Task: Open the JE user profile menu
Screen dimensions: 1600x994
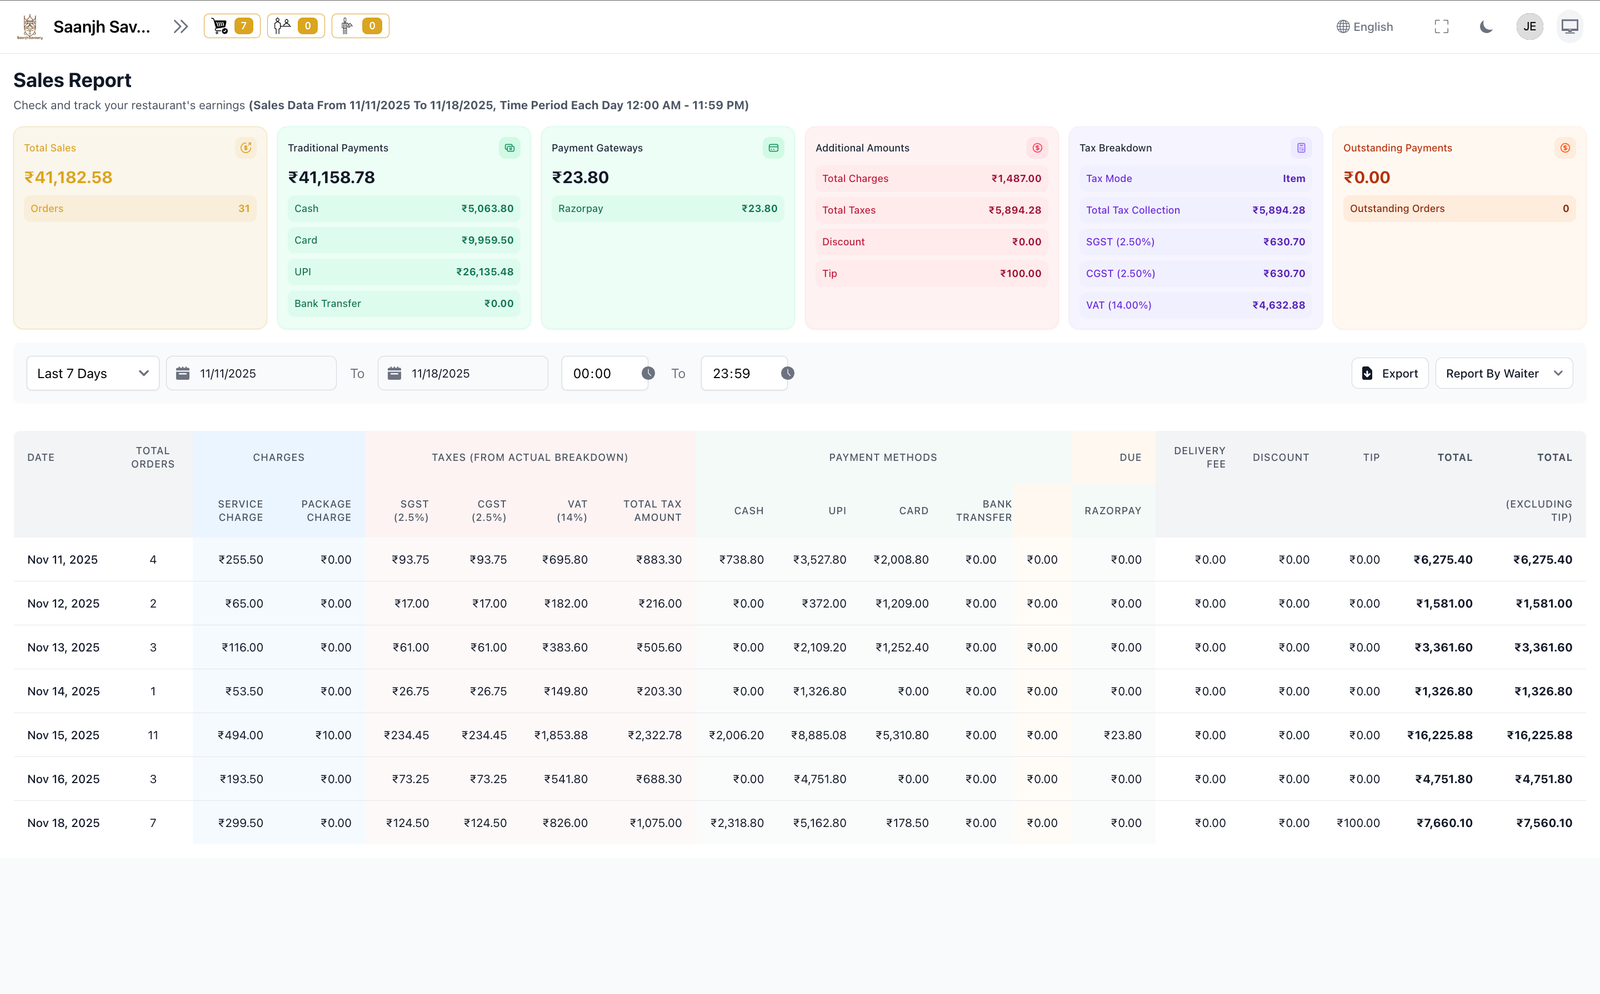Action: [1529, 27]
